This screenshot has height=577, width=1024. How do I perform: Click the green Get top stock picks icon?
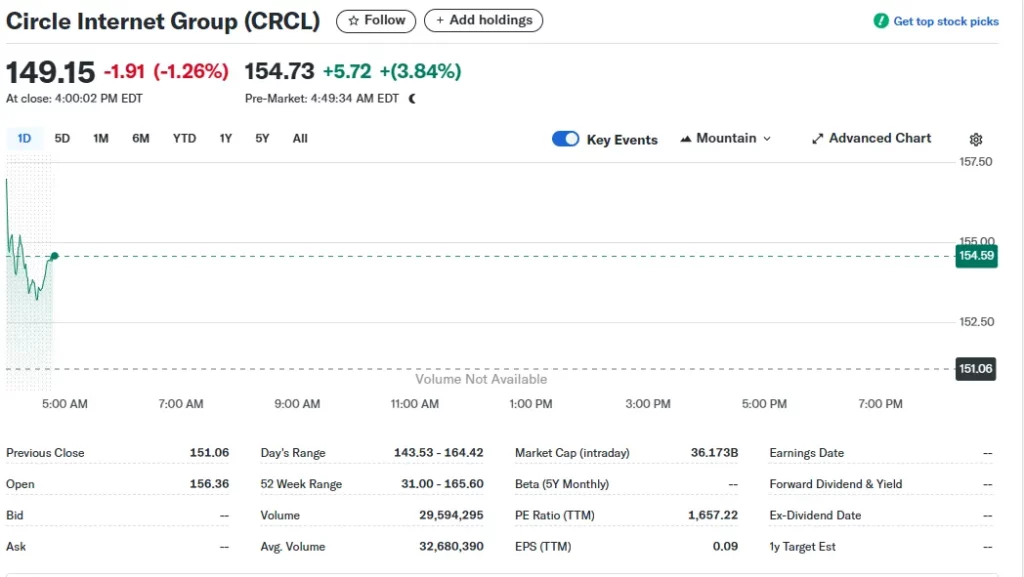(x=880, y=21)
